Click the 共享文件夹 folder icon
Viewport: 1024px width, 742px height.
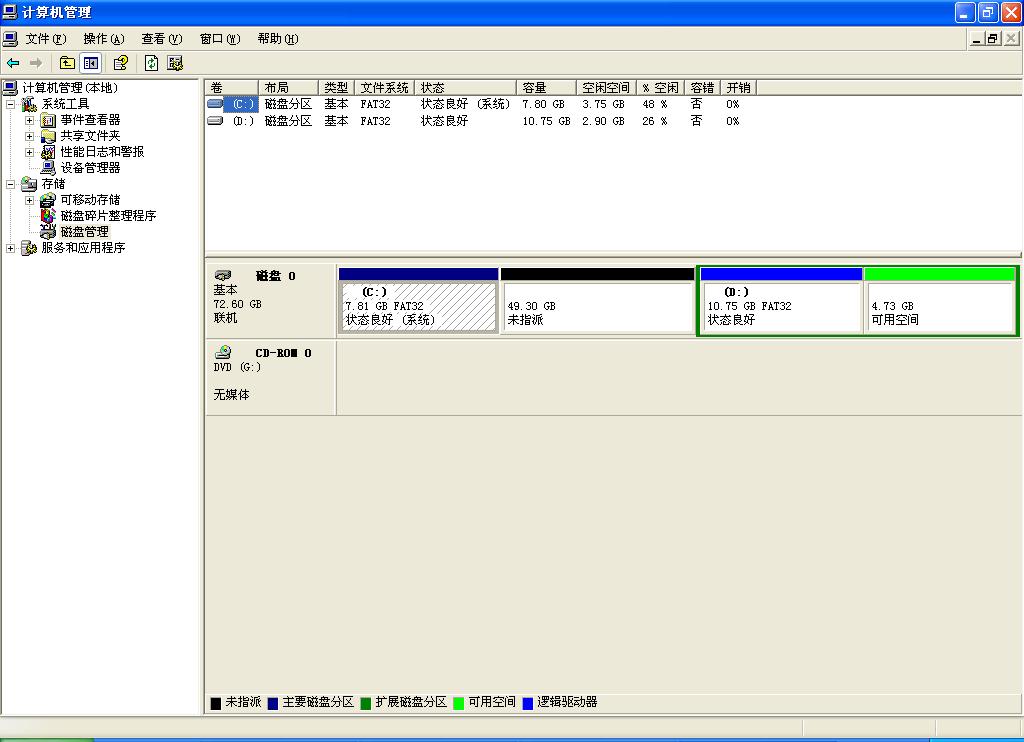click(48, 136)
